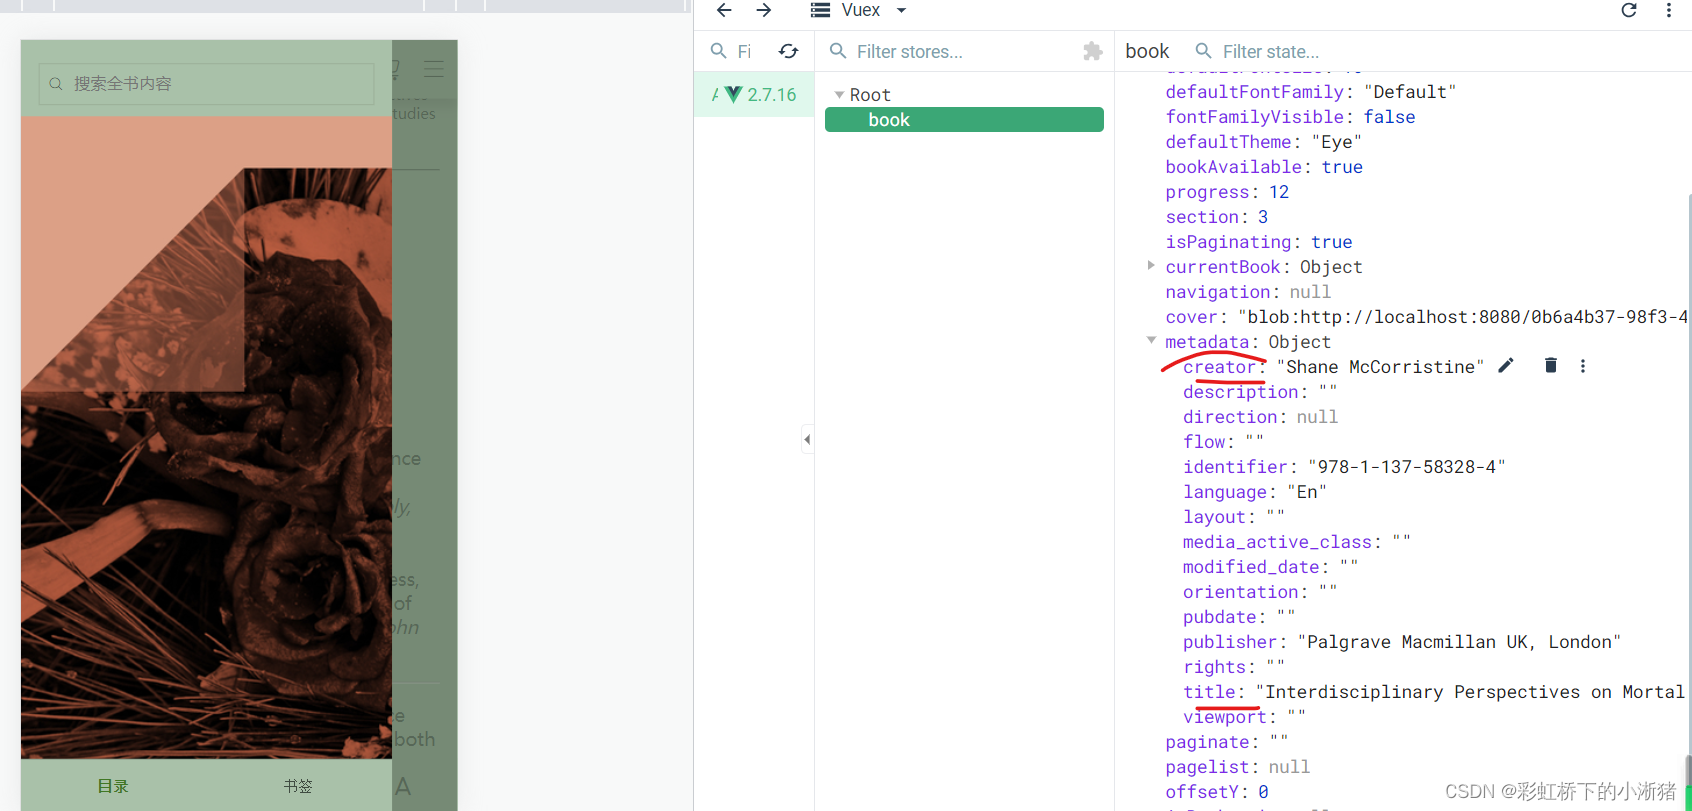Click the offsetY 0 value
The width and height of the screenshot is (1692, 811).
click(1263, 792)
